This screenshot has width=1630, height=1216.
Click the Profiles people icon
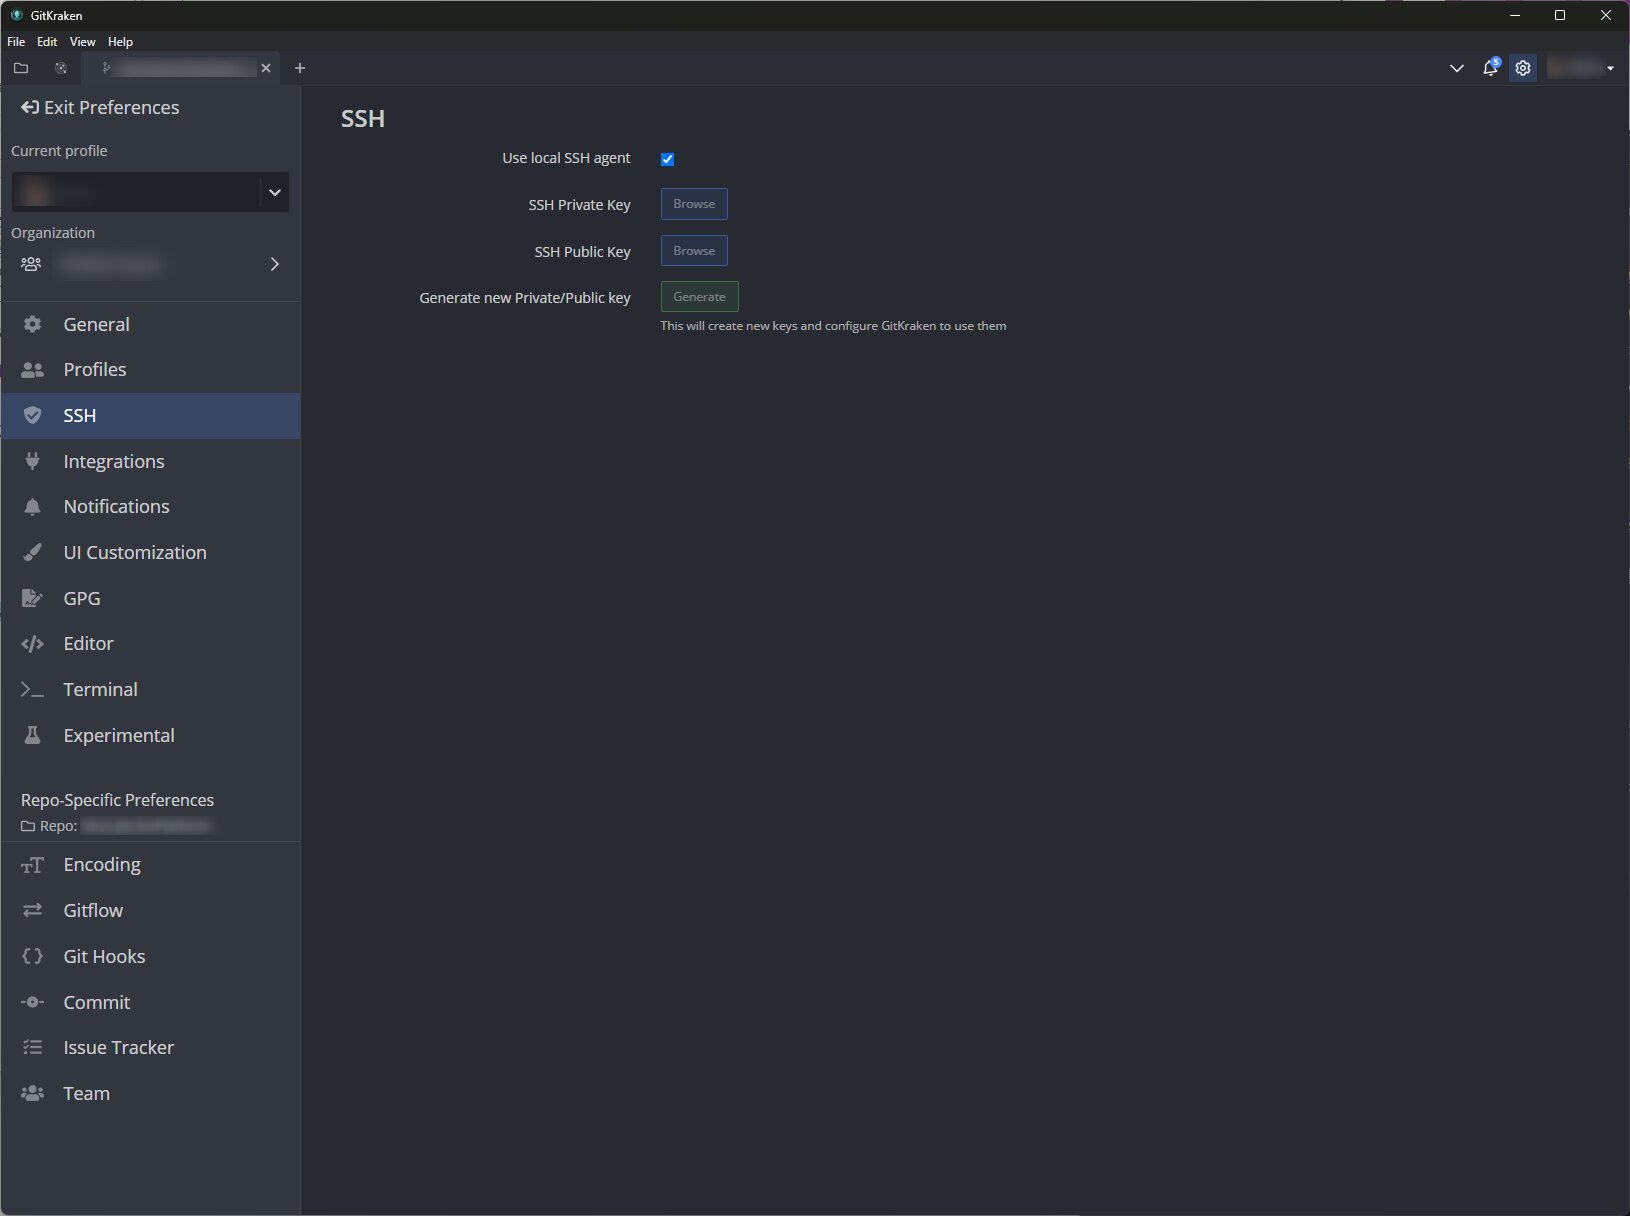[32, 370]
